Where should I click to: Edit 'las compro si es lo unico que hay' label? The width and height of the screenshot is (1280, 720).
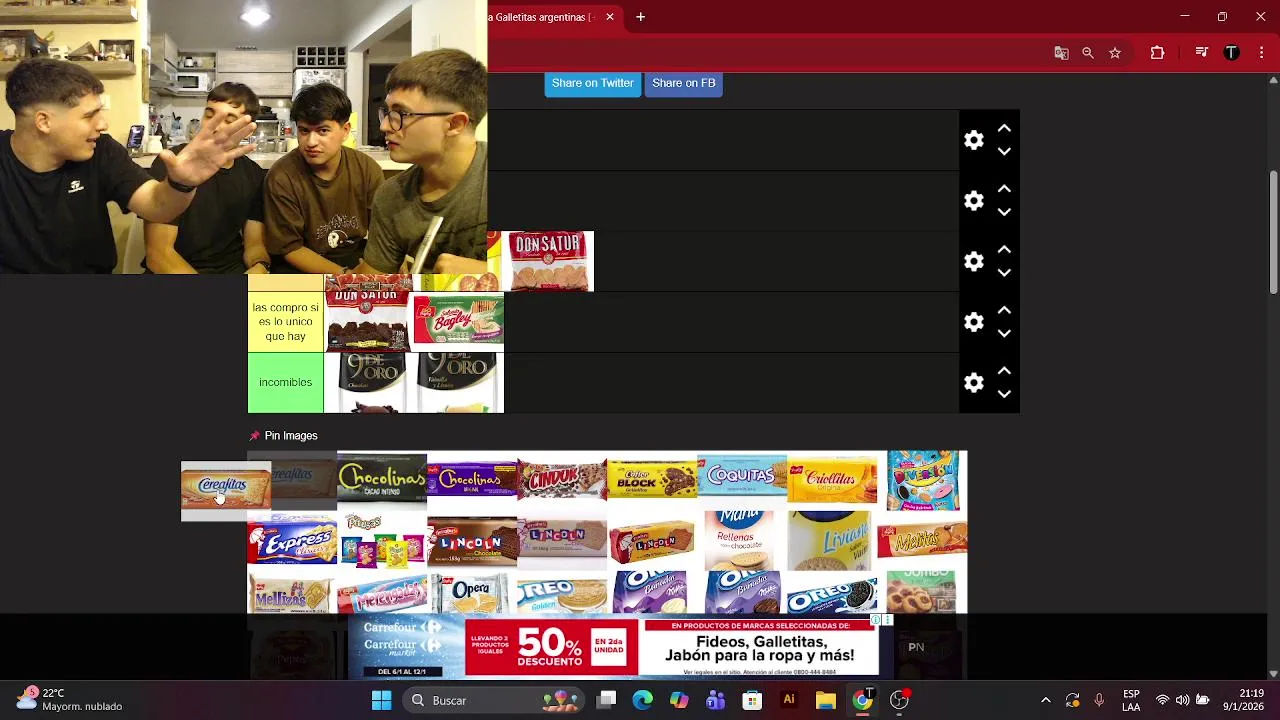tap(286, 322)
